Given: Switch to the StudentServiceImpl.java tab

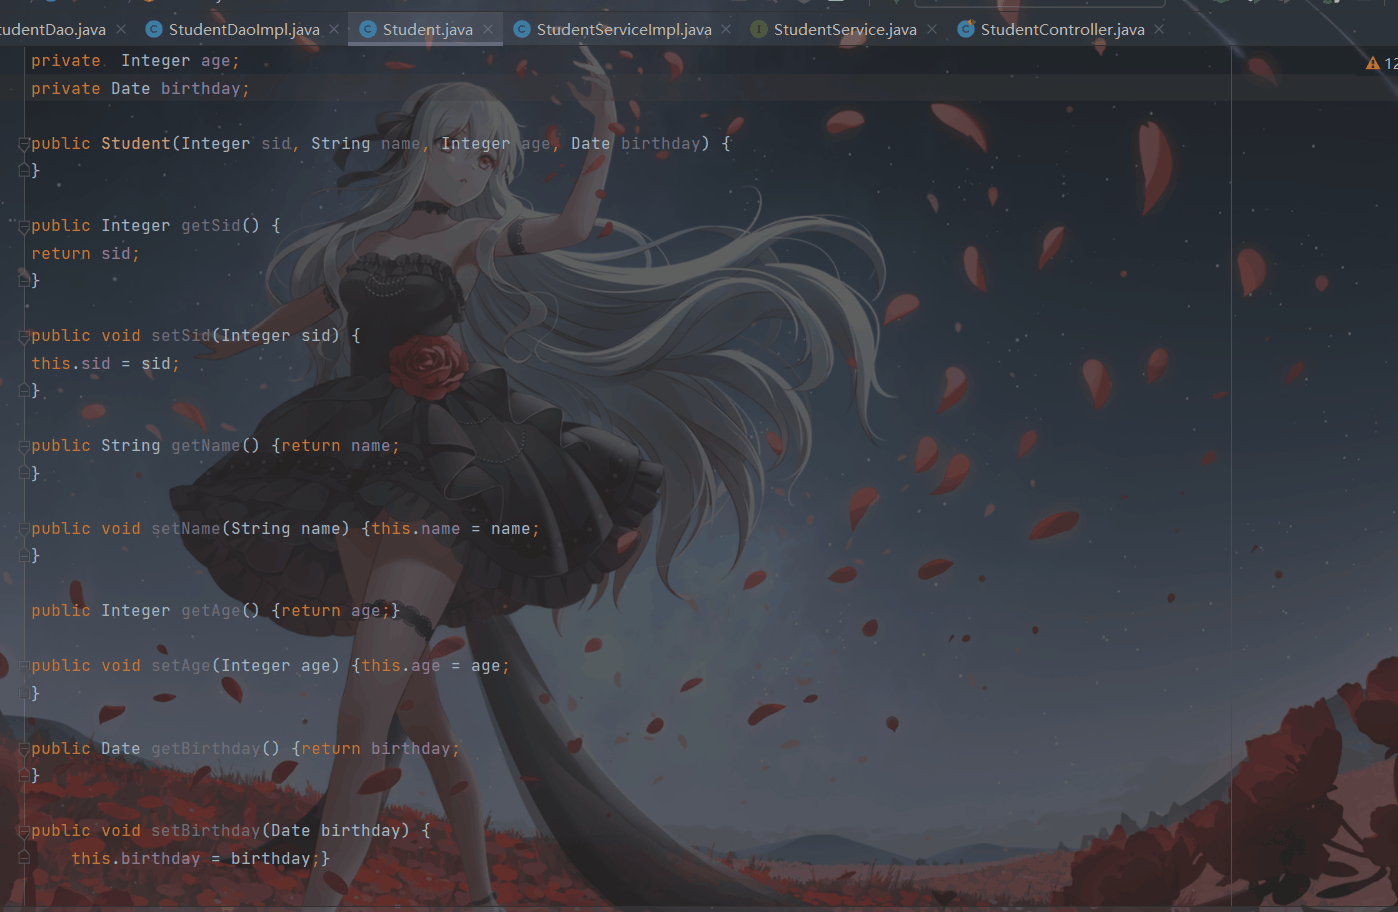Looking at the screenshot, I should tap(620, 29).
